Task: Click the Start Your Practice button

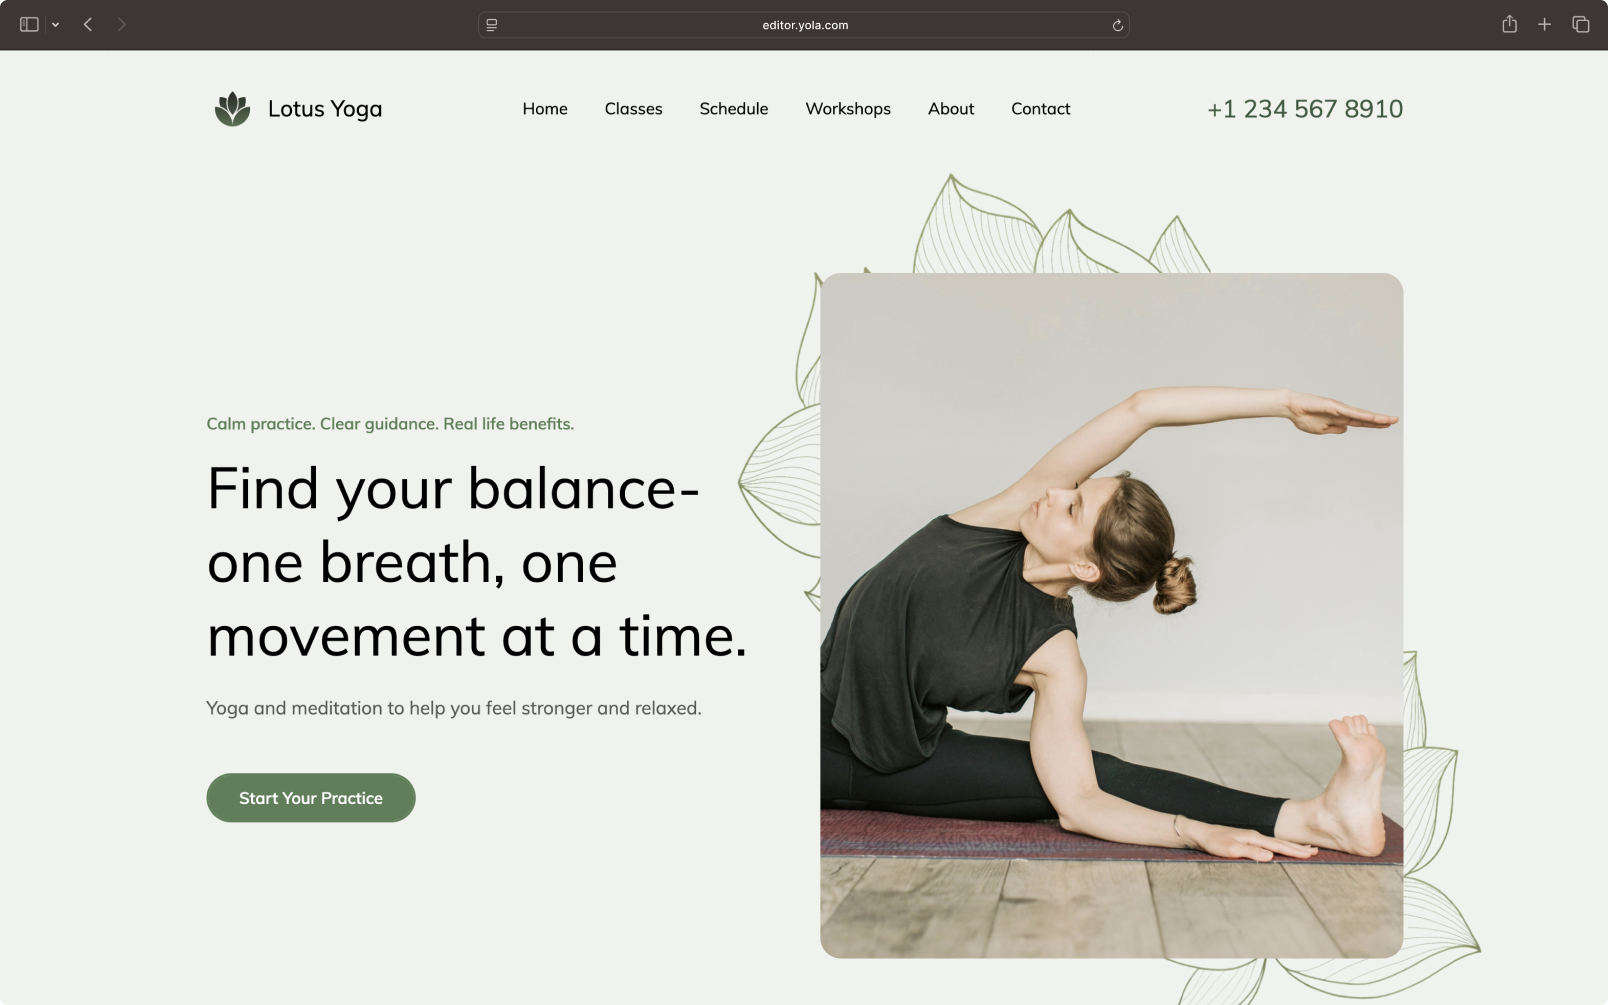Action: click(x=311, y=798)
